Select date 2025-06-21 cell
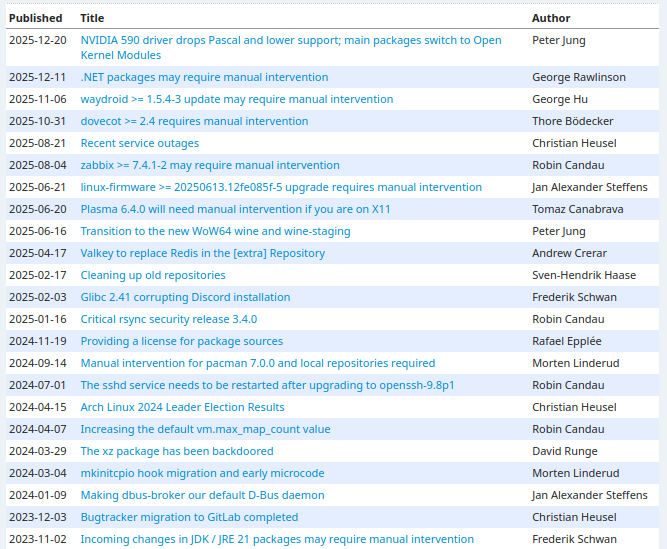 pyautogui.click(x=37, y=188)
